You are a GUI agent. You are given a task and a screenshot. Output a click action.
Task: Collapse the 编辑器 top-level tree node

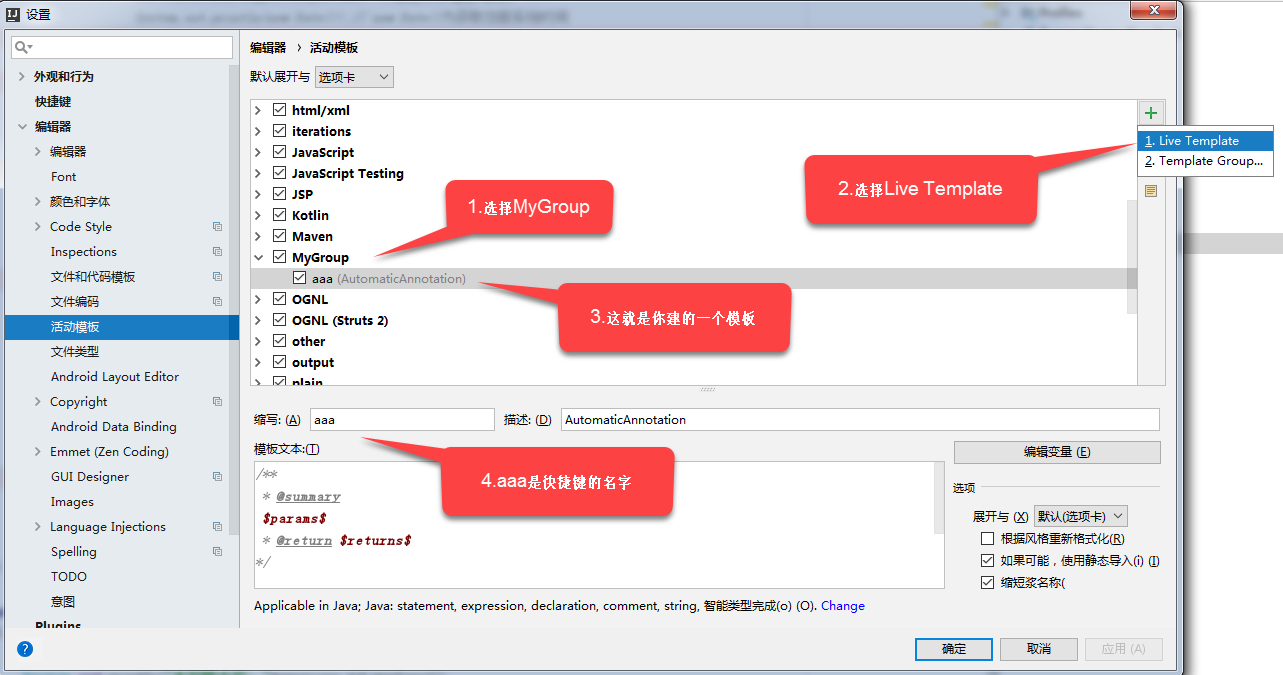tap(22, 127)
